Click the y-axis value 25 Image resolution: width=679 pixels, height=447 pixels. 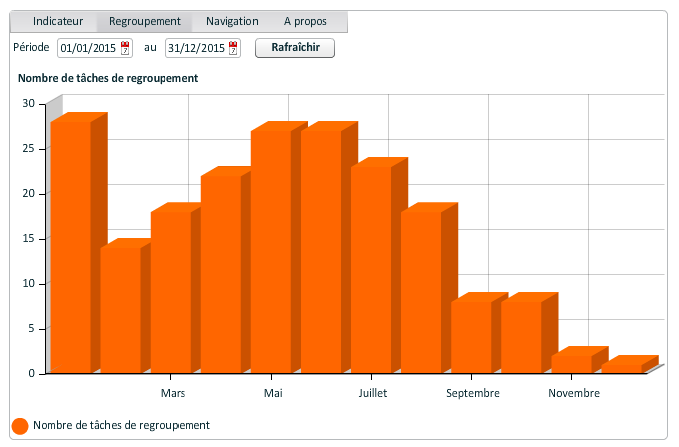29,149
